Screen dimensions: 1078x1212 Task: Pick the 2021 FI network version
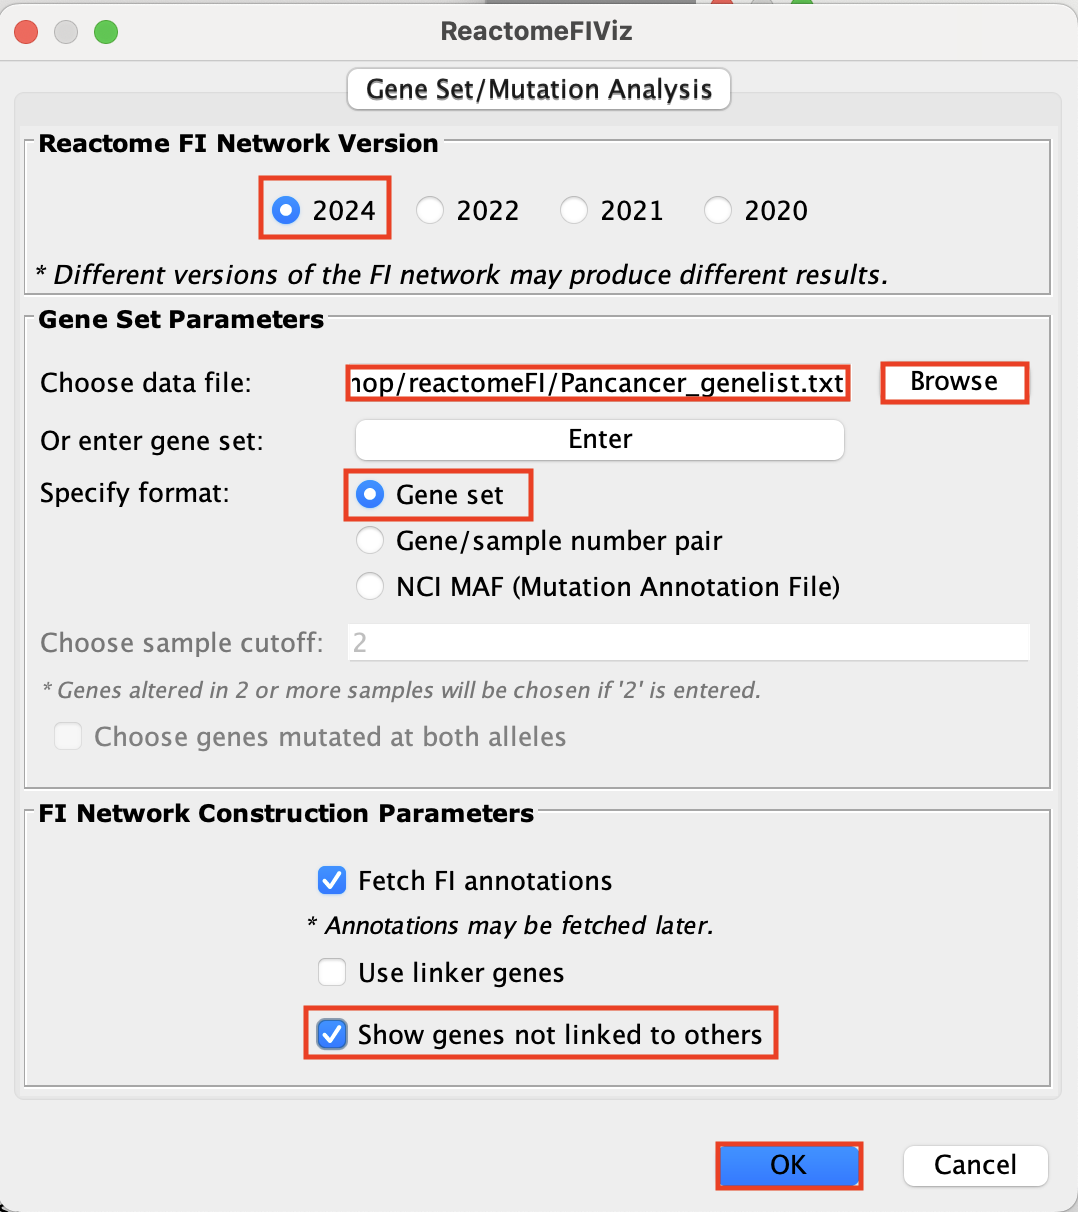point(575,211)
